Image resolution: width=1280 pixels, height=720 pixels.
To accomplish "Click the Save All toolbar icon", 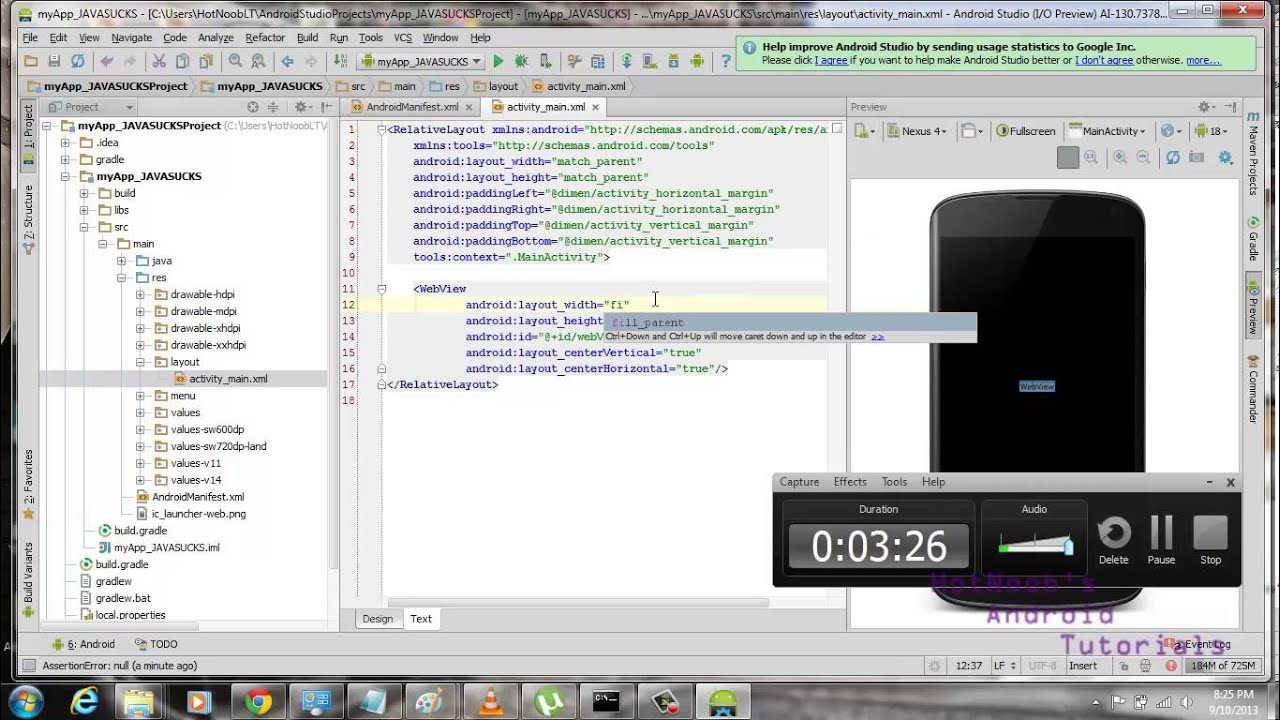I will tap(54, 62).
